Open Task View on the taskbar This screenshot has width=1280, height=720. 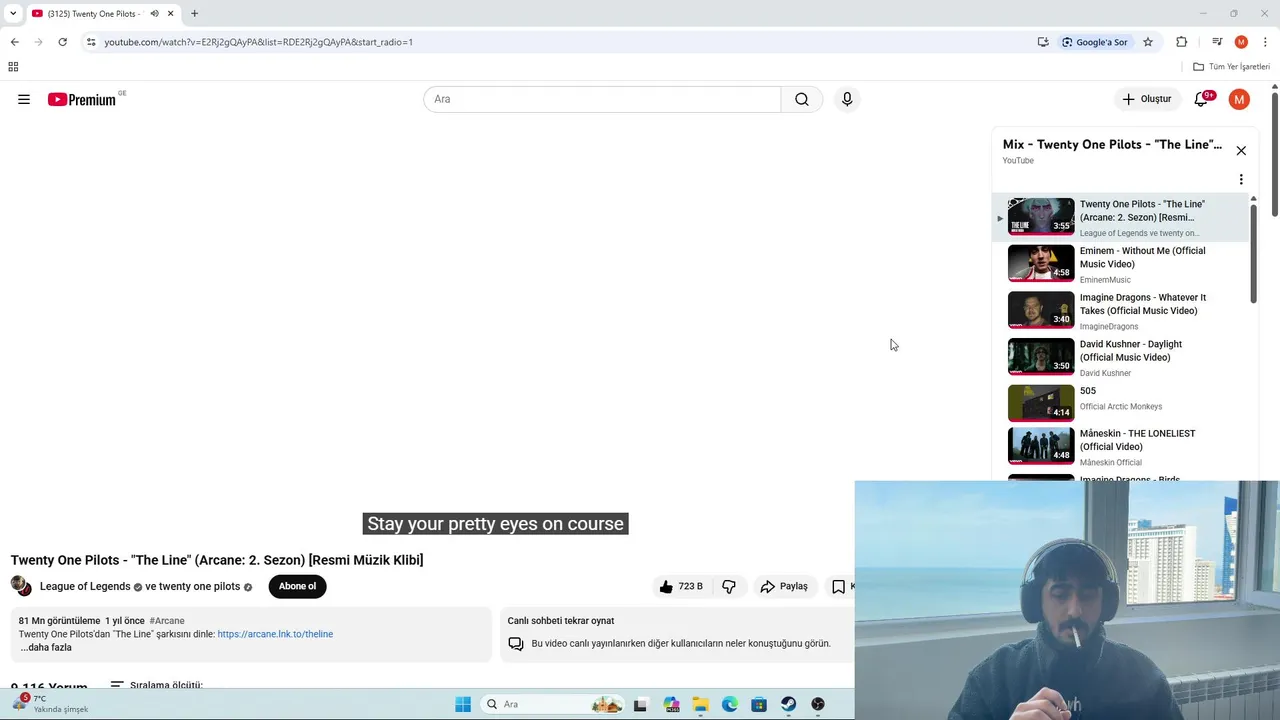[641, 704]
